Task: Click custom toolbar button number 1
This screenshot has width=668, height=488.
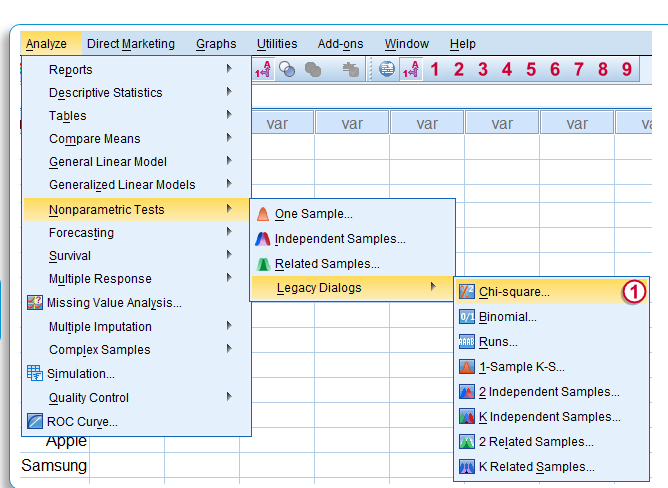Action: [x=435, y=69]
